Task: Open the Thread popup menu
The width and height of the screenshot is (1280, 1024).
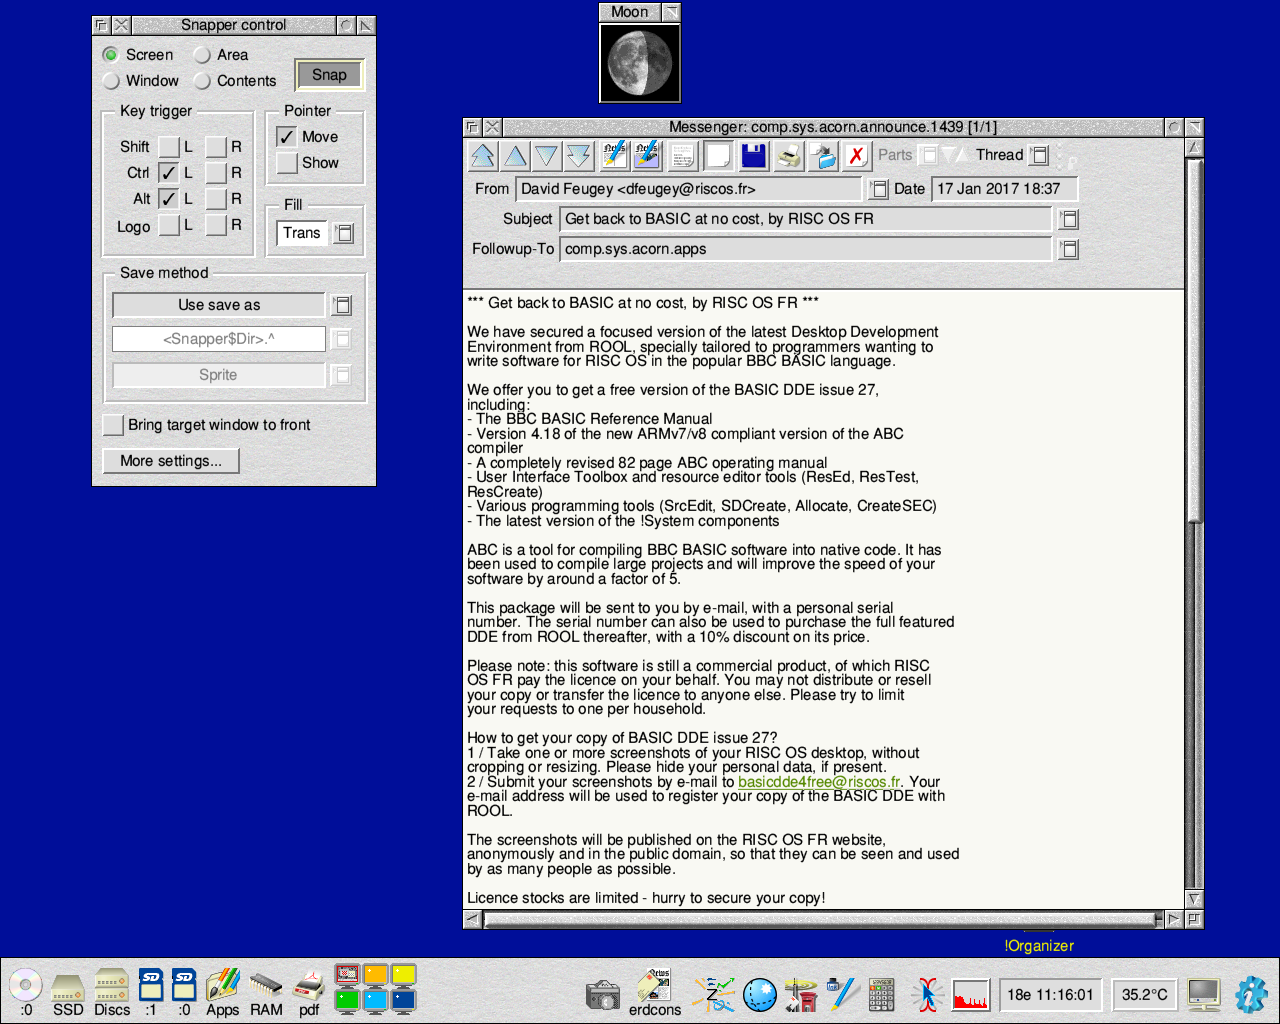Action: click(1039, 155)
